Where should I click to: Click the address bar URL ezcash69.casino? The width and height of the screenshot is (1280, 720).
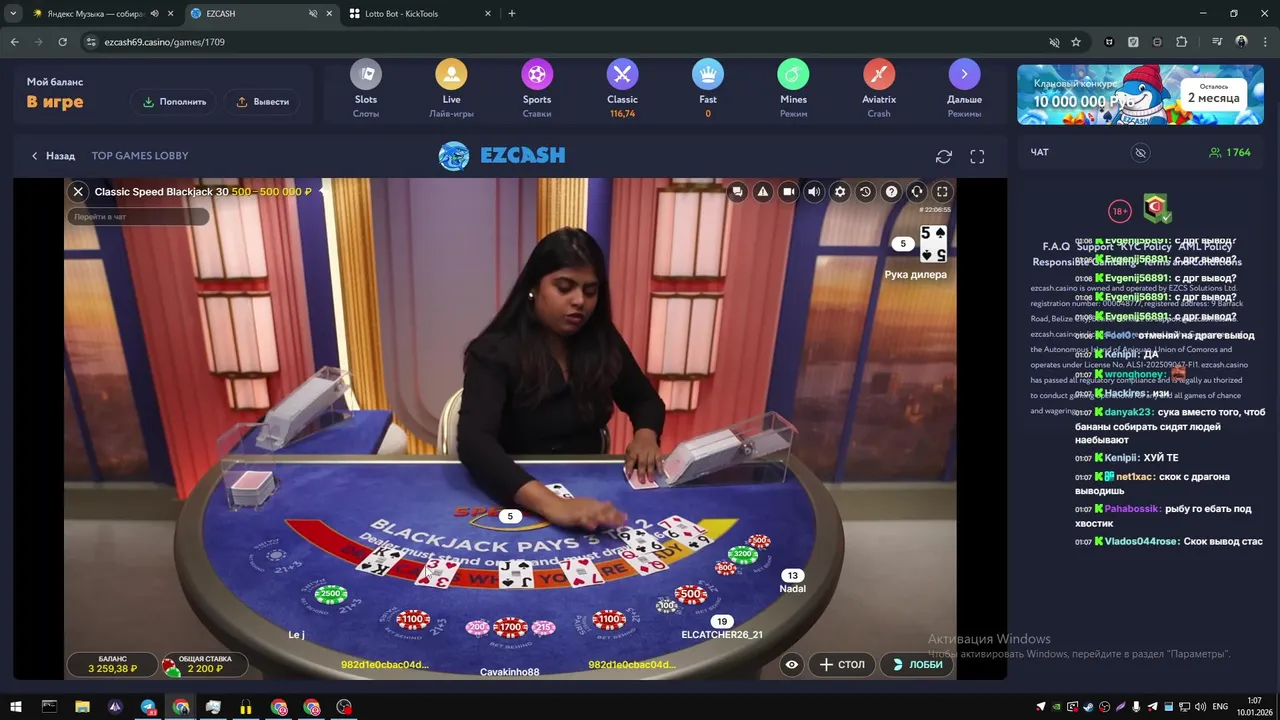[164, 42]
